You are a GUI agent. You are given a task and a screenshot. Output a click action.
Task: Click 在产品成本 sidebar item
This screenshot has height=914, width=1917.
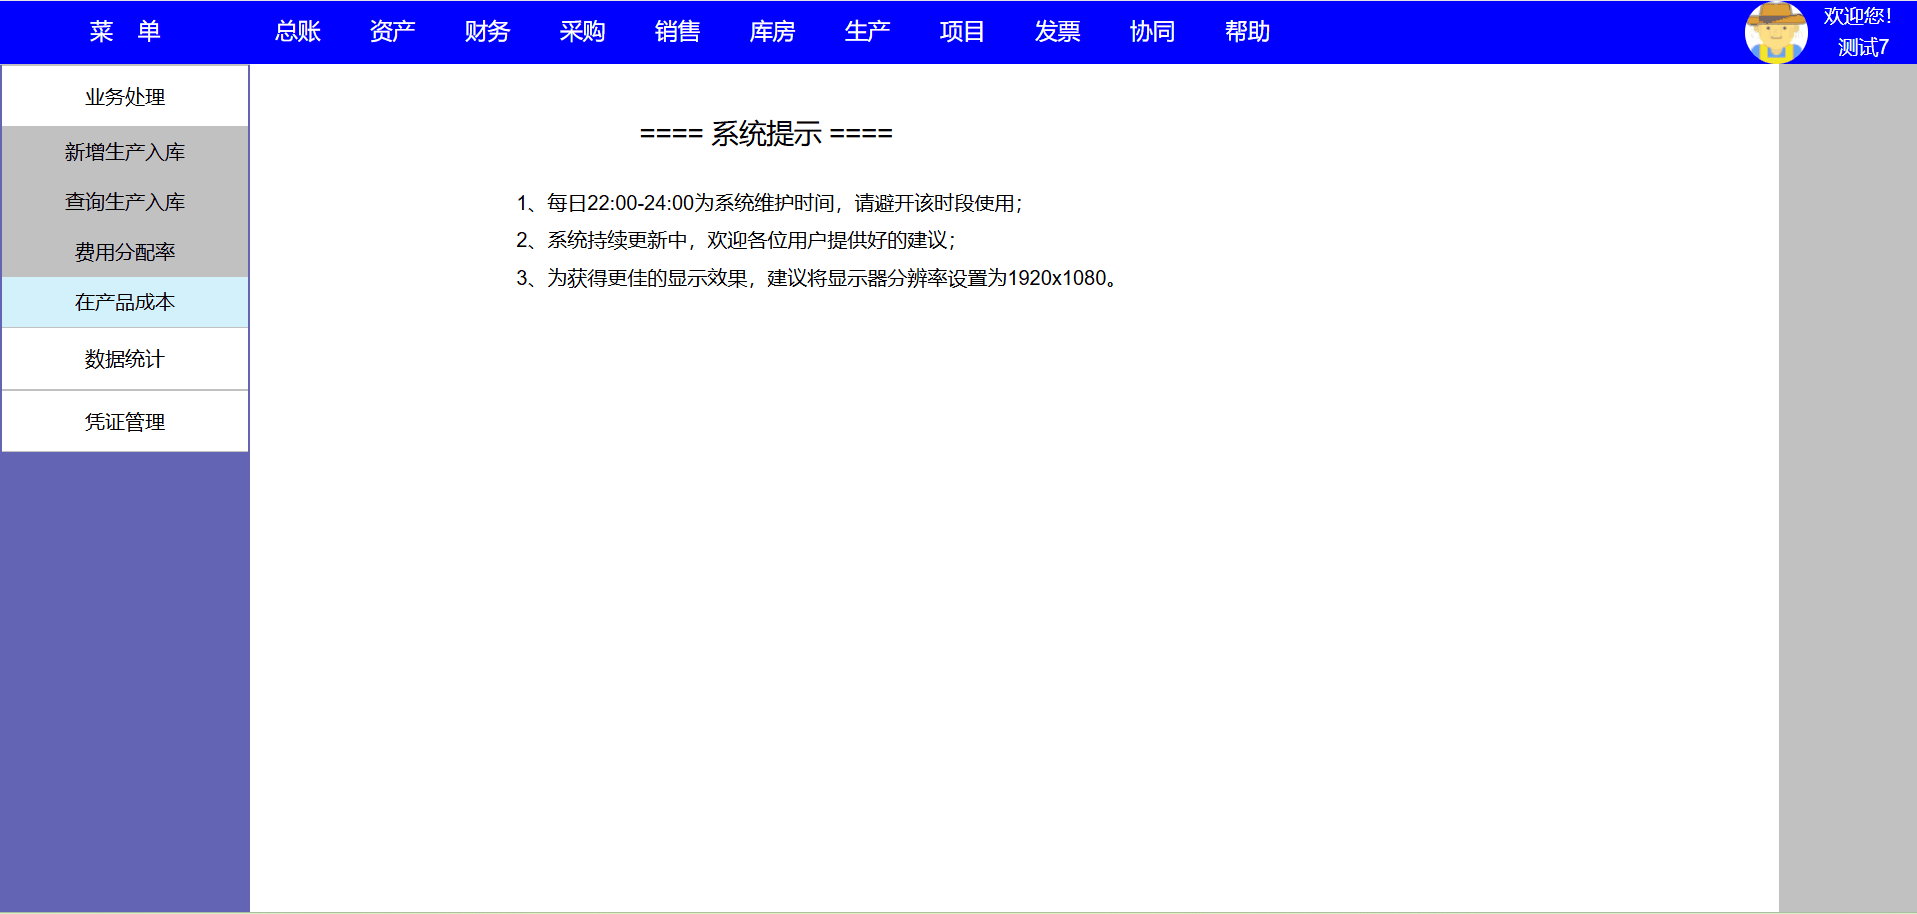pyautogui.click(x=125, y=302)
